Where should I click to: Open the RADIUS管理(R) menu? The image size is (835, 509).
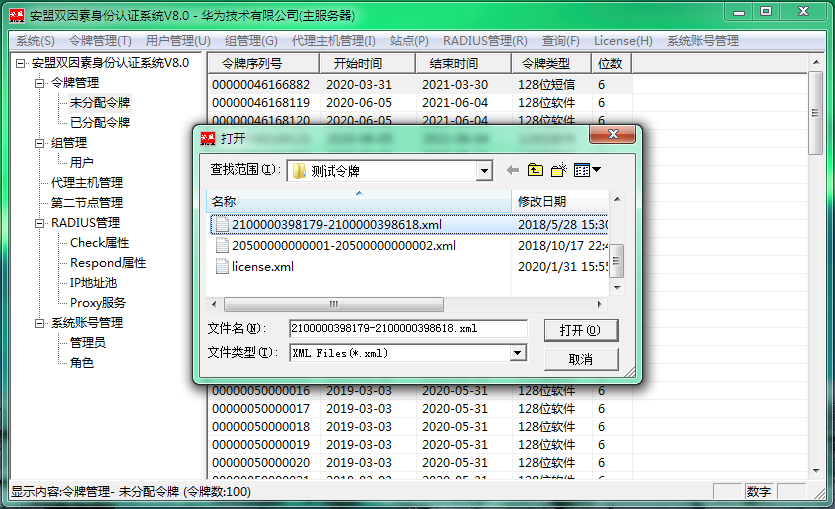485,41
